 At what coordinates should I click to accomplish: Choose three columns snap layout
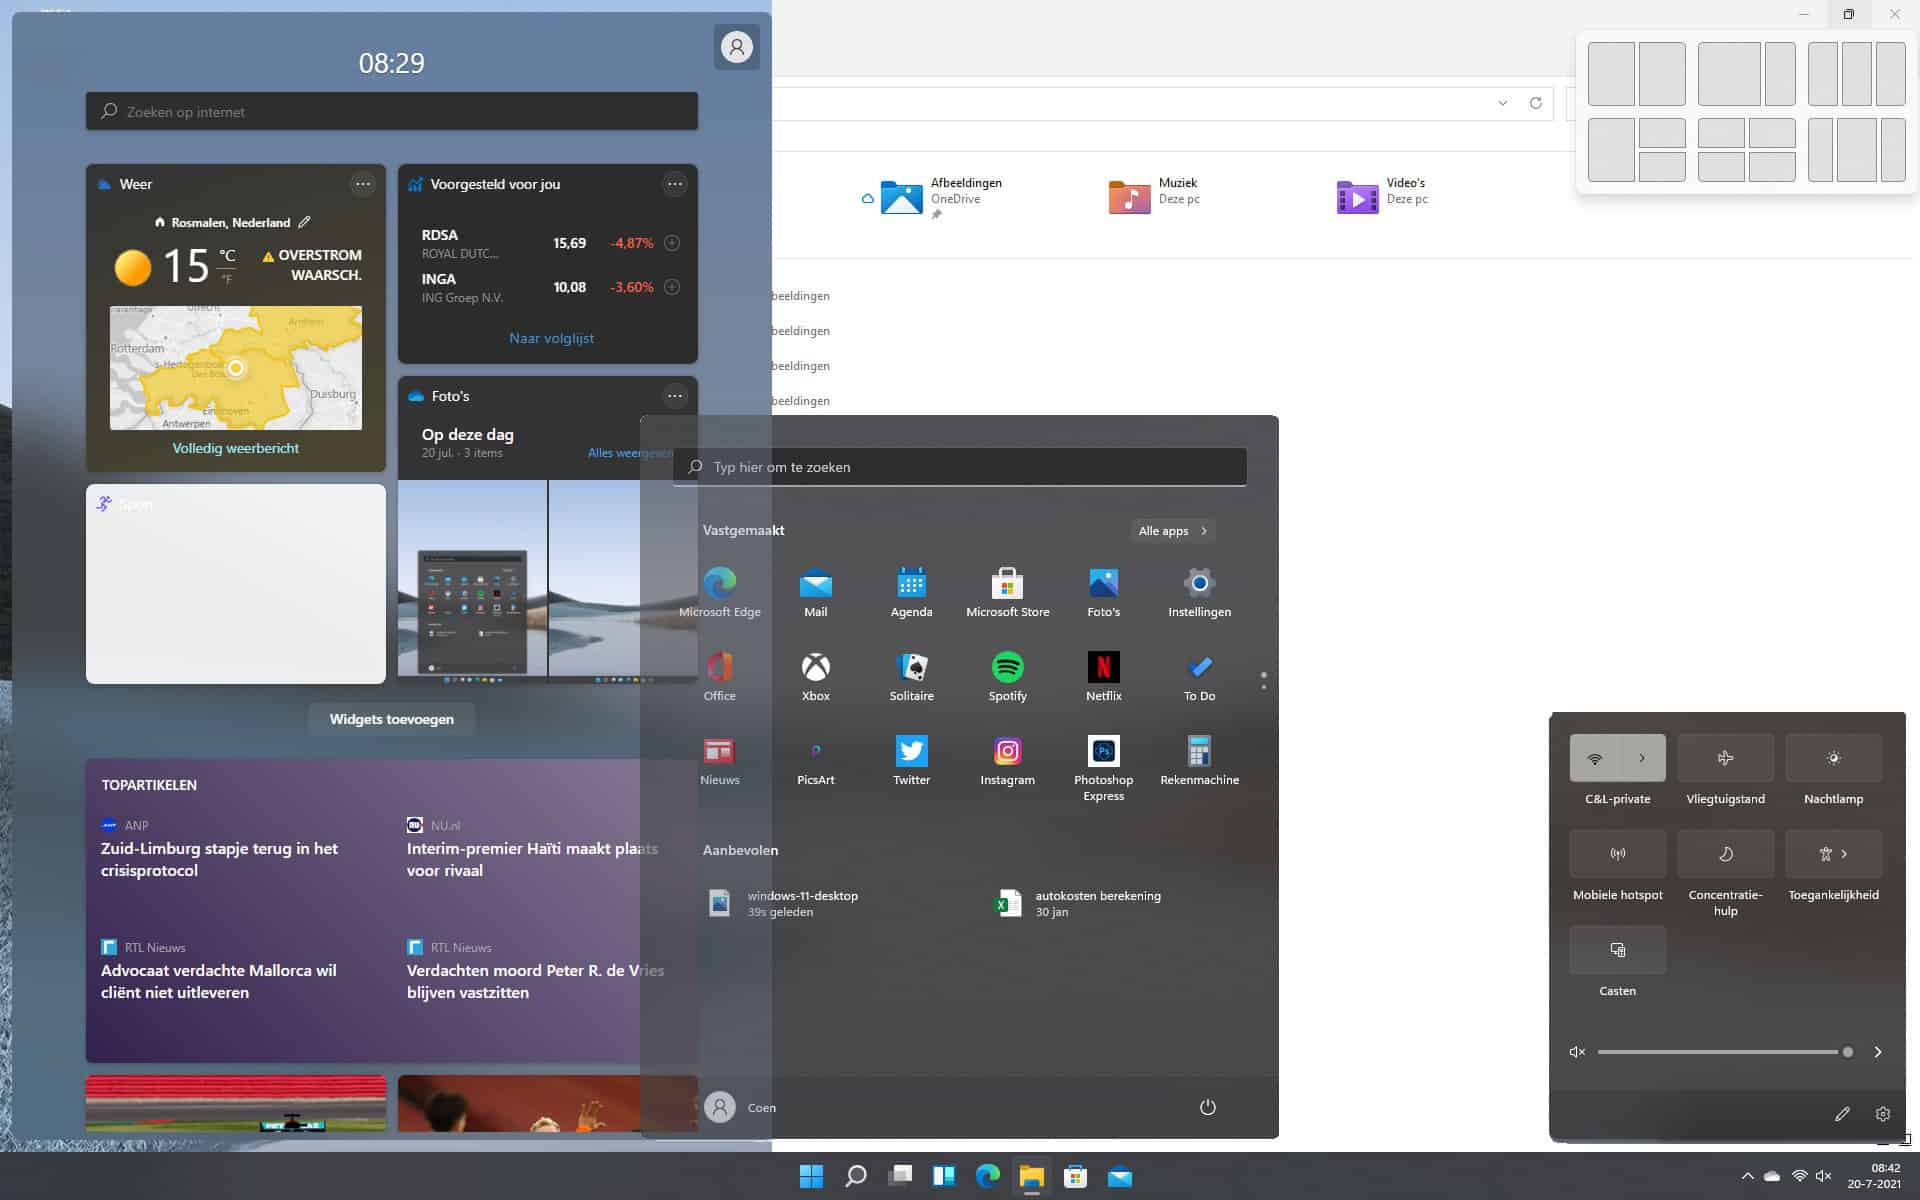(x=1857, y=74)
